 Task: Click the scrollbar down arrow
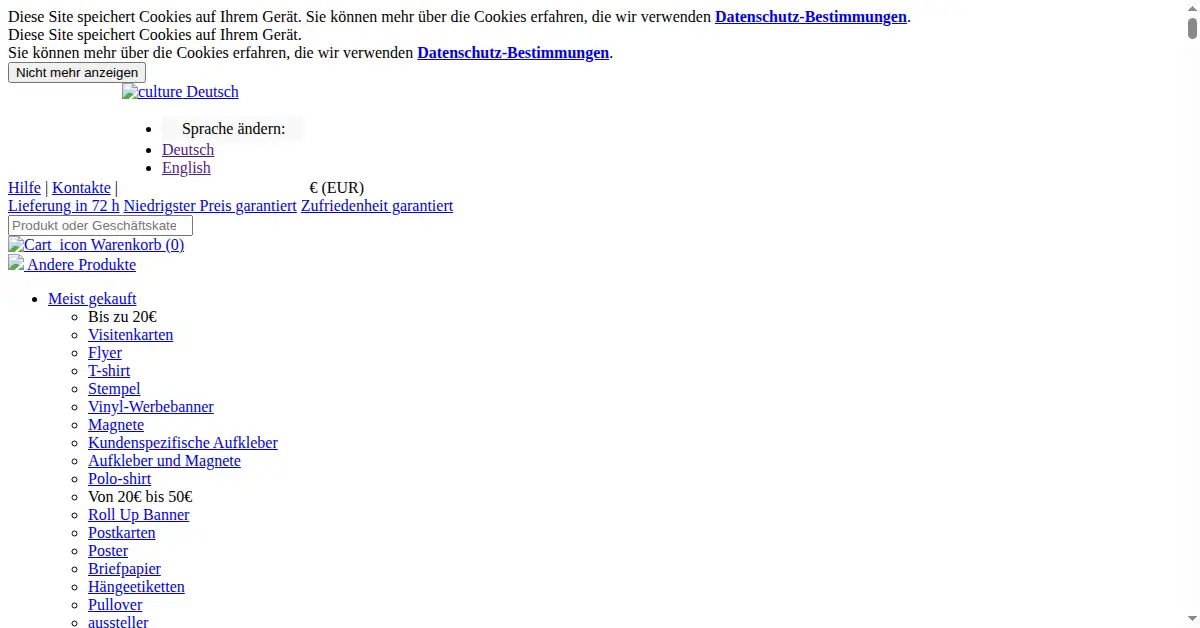pyautogui.click(x=1192, y=620)
